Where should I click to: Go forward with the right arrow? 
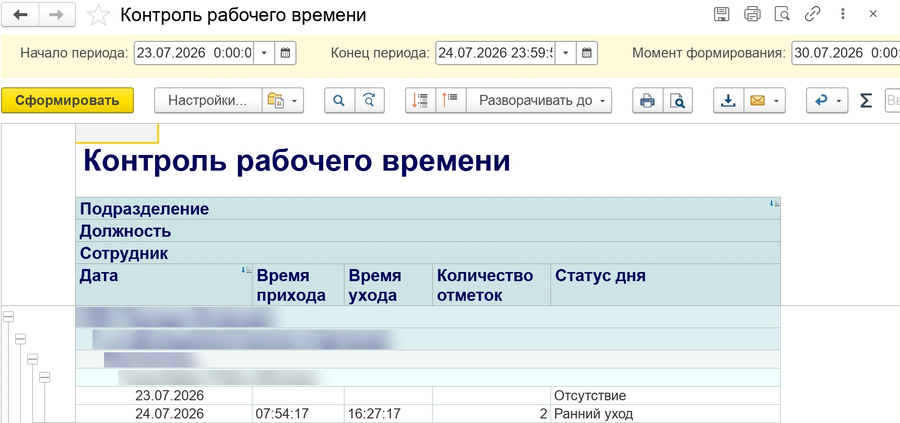(57, 15)
